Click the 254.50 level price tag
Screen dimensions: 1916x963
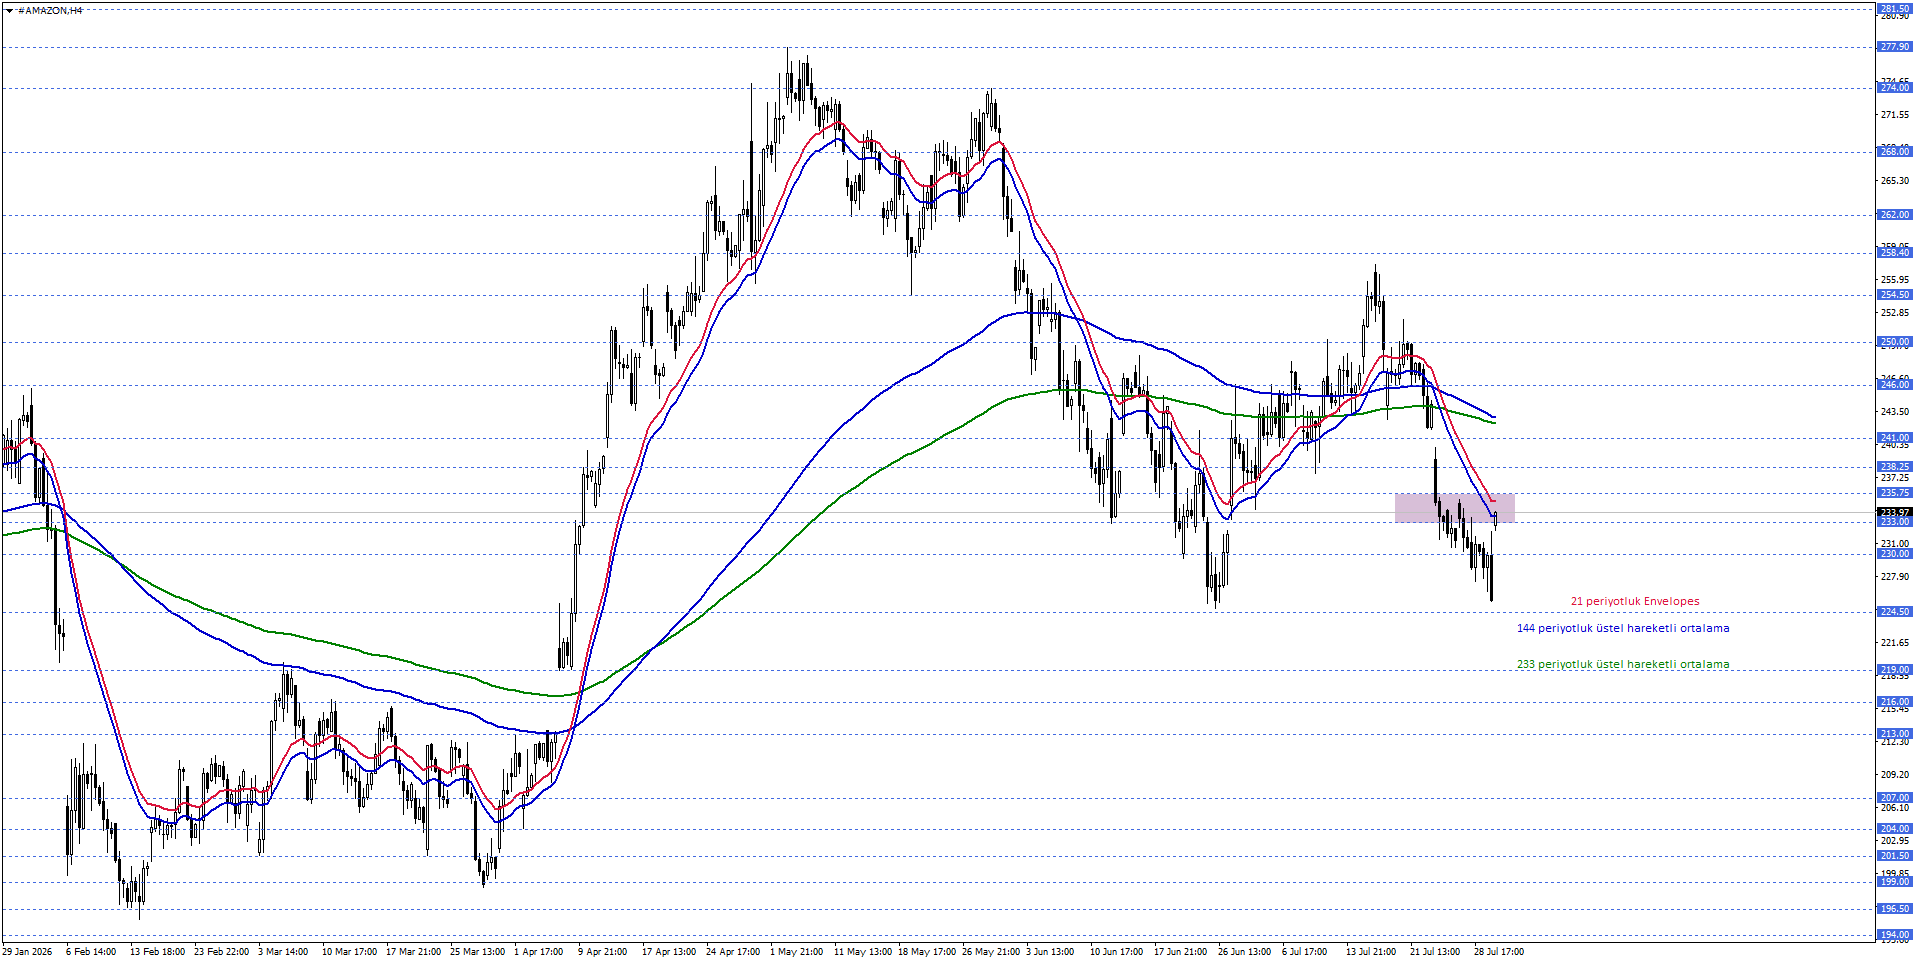pos(1895,295)
